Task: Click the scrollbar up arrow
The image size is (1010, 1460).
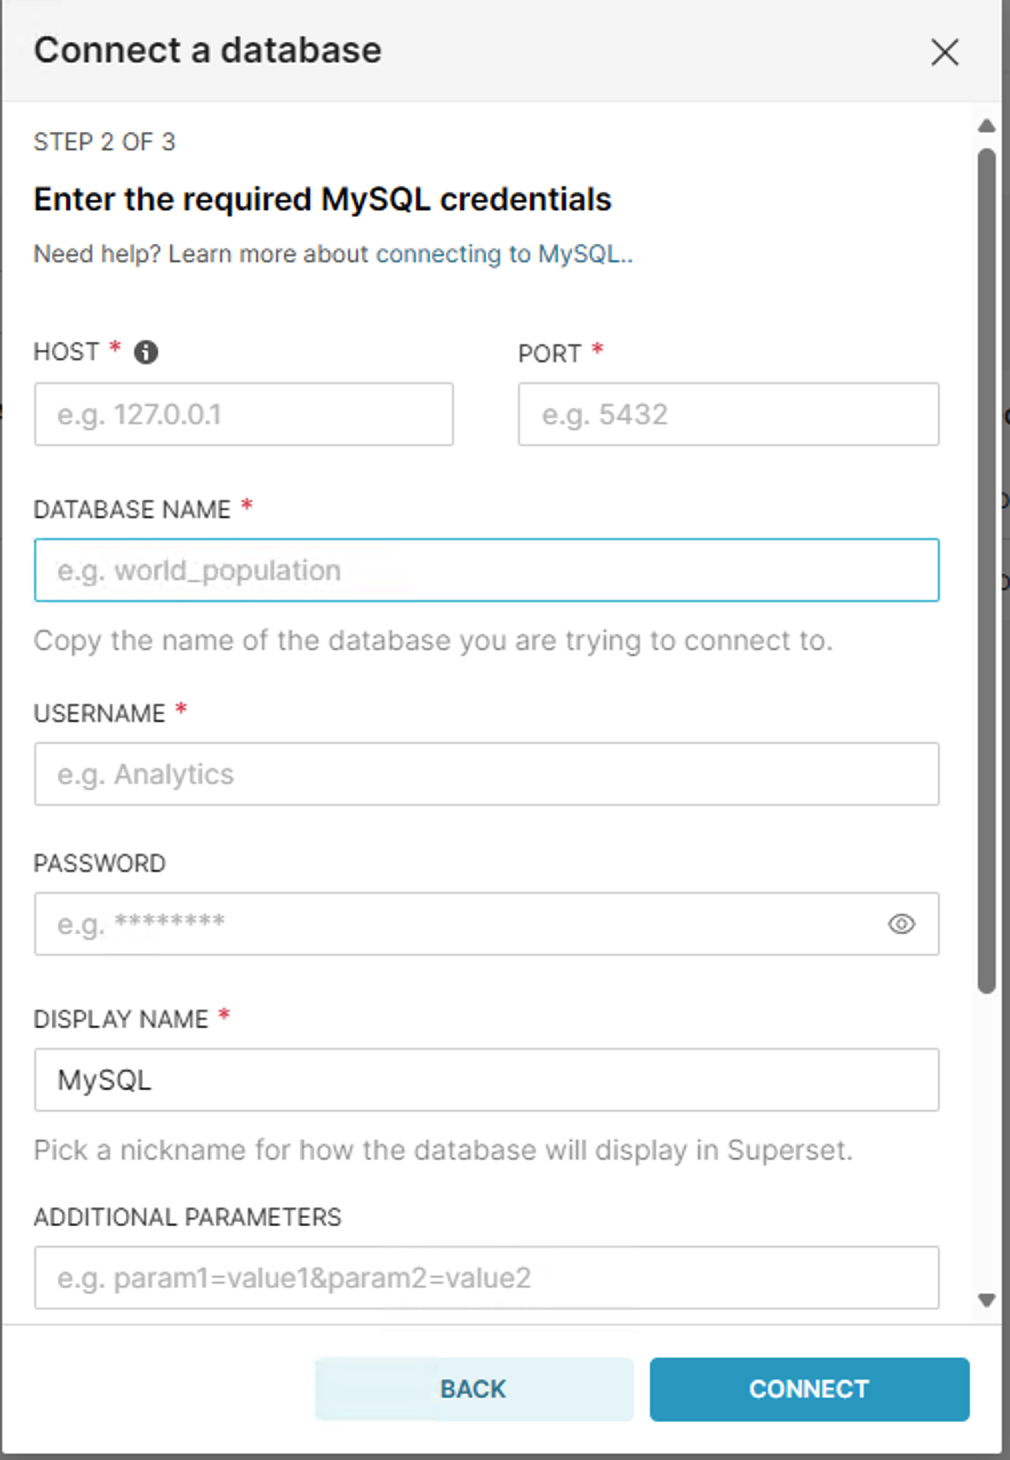Action: (987, 126)
